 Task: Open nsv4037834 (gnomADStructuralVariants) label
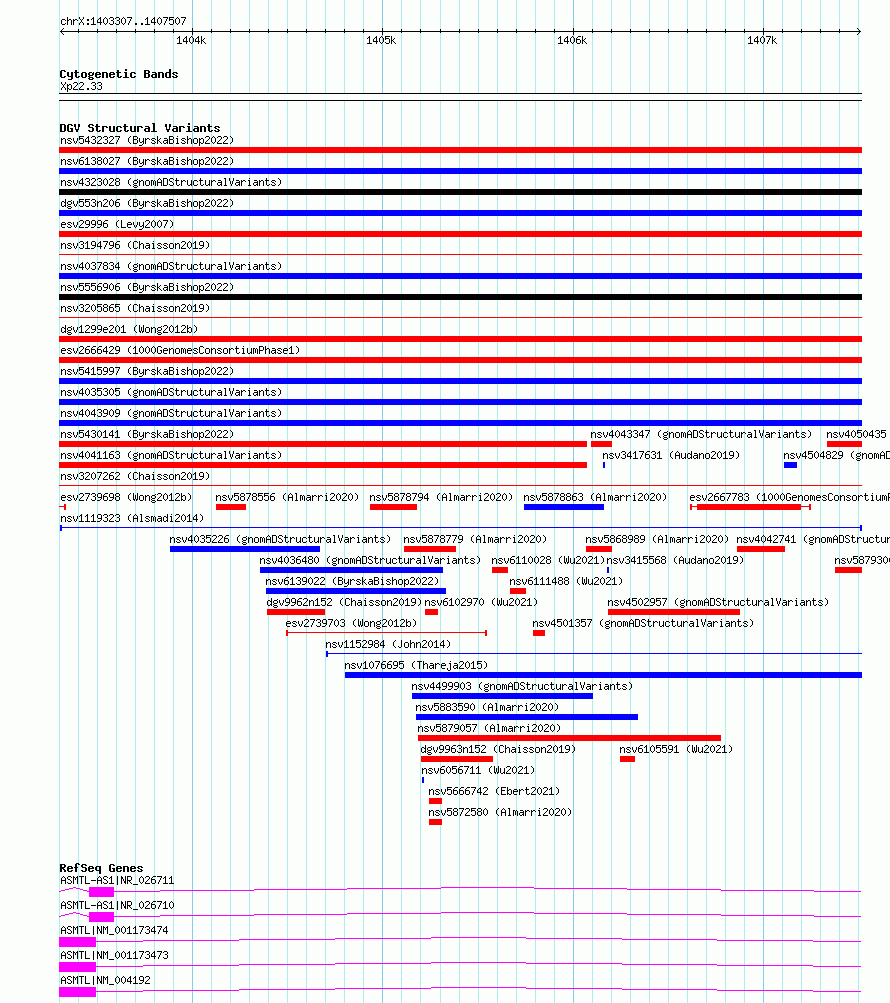[171, 266]
